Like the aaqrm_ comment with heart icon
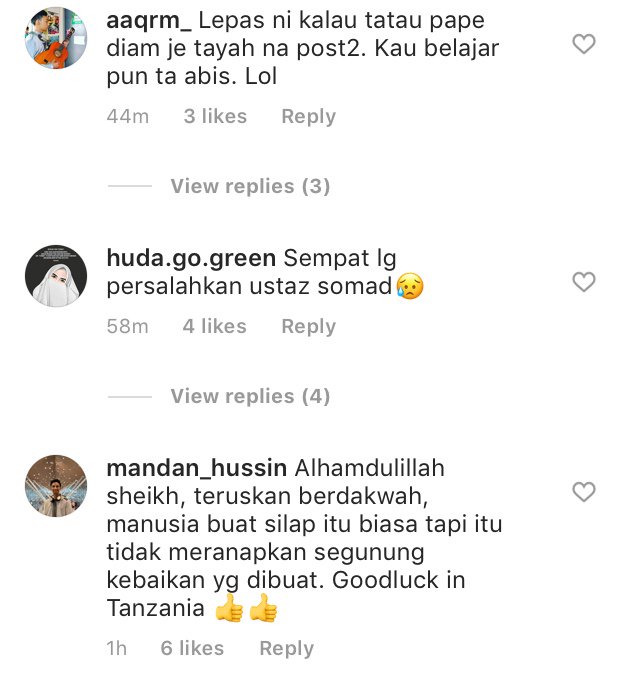This screenshot has width=640, height=686. pos(584,44)
